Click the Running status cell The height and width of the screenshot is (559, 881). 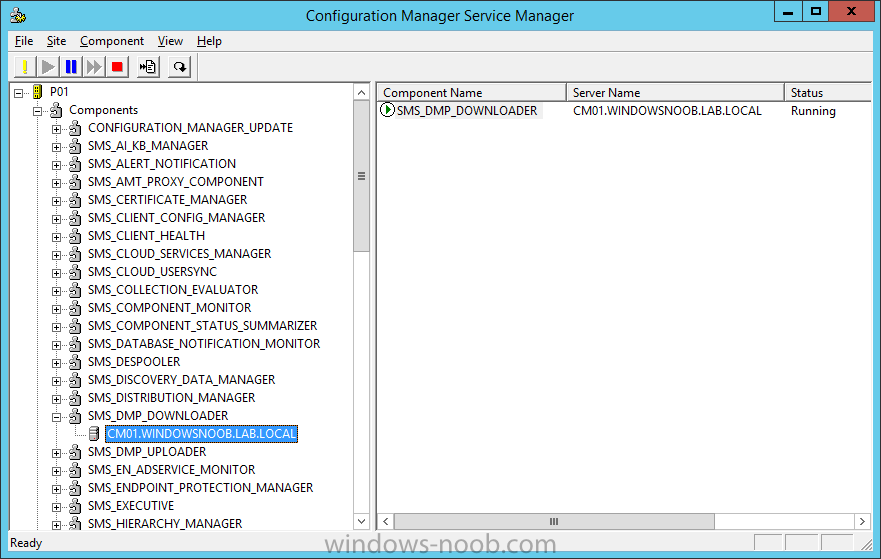coord(813,111)
